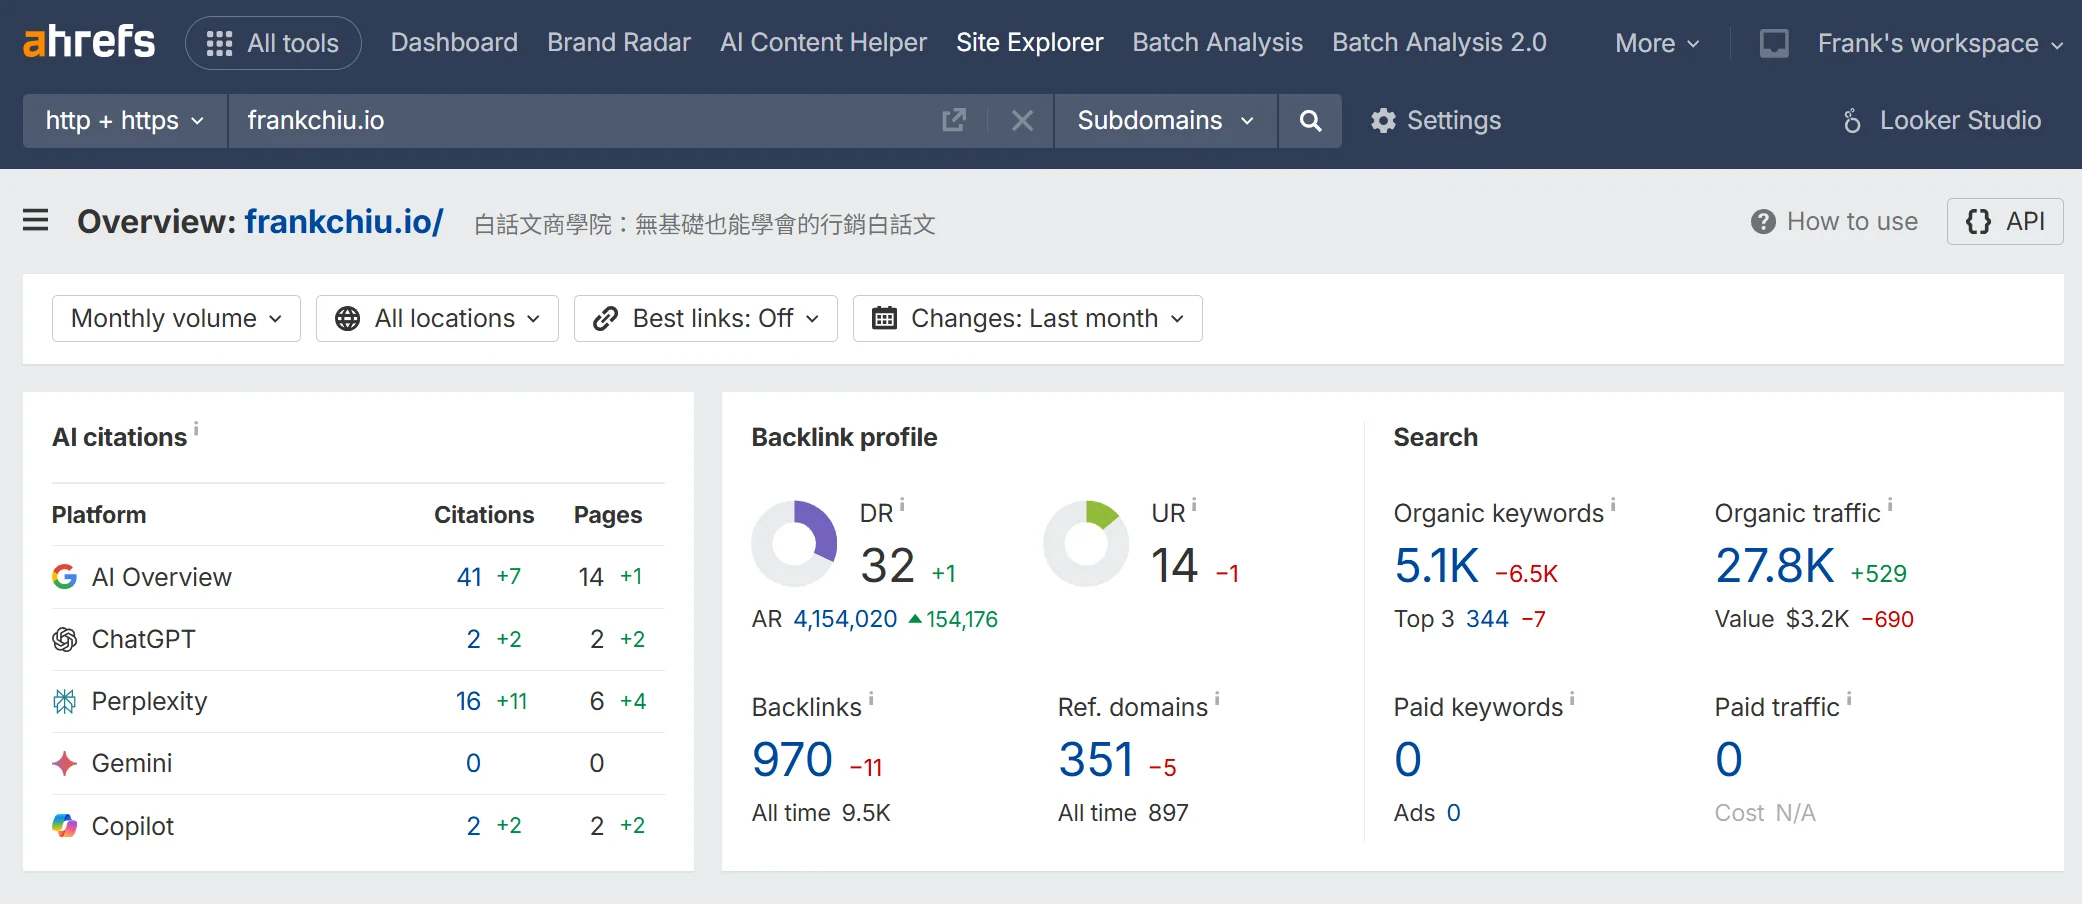This screenshot has height=904, width=2082.
Task: Open the hamburger menu beside Overview
Action: 36,221
